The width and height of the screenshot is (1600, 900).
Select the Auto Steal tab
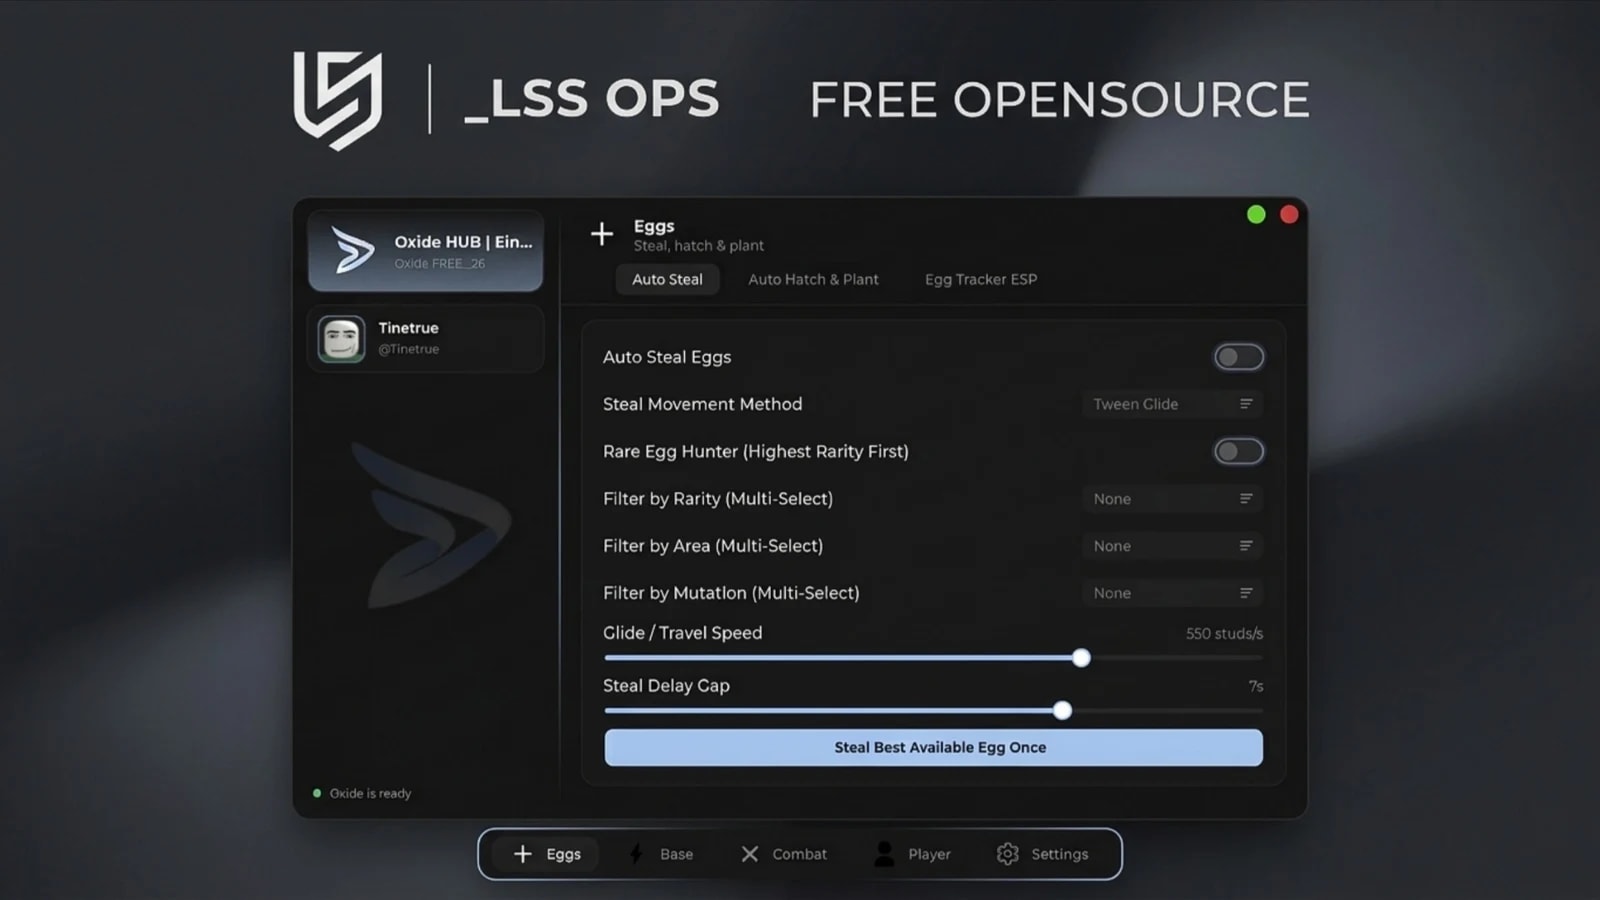coord(667,279)
